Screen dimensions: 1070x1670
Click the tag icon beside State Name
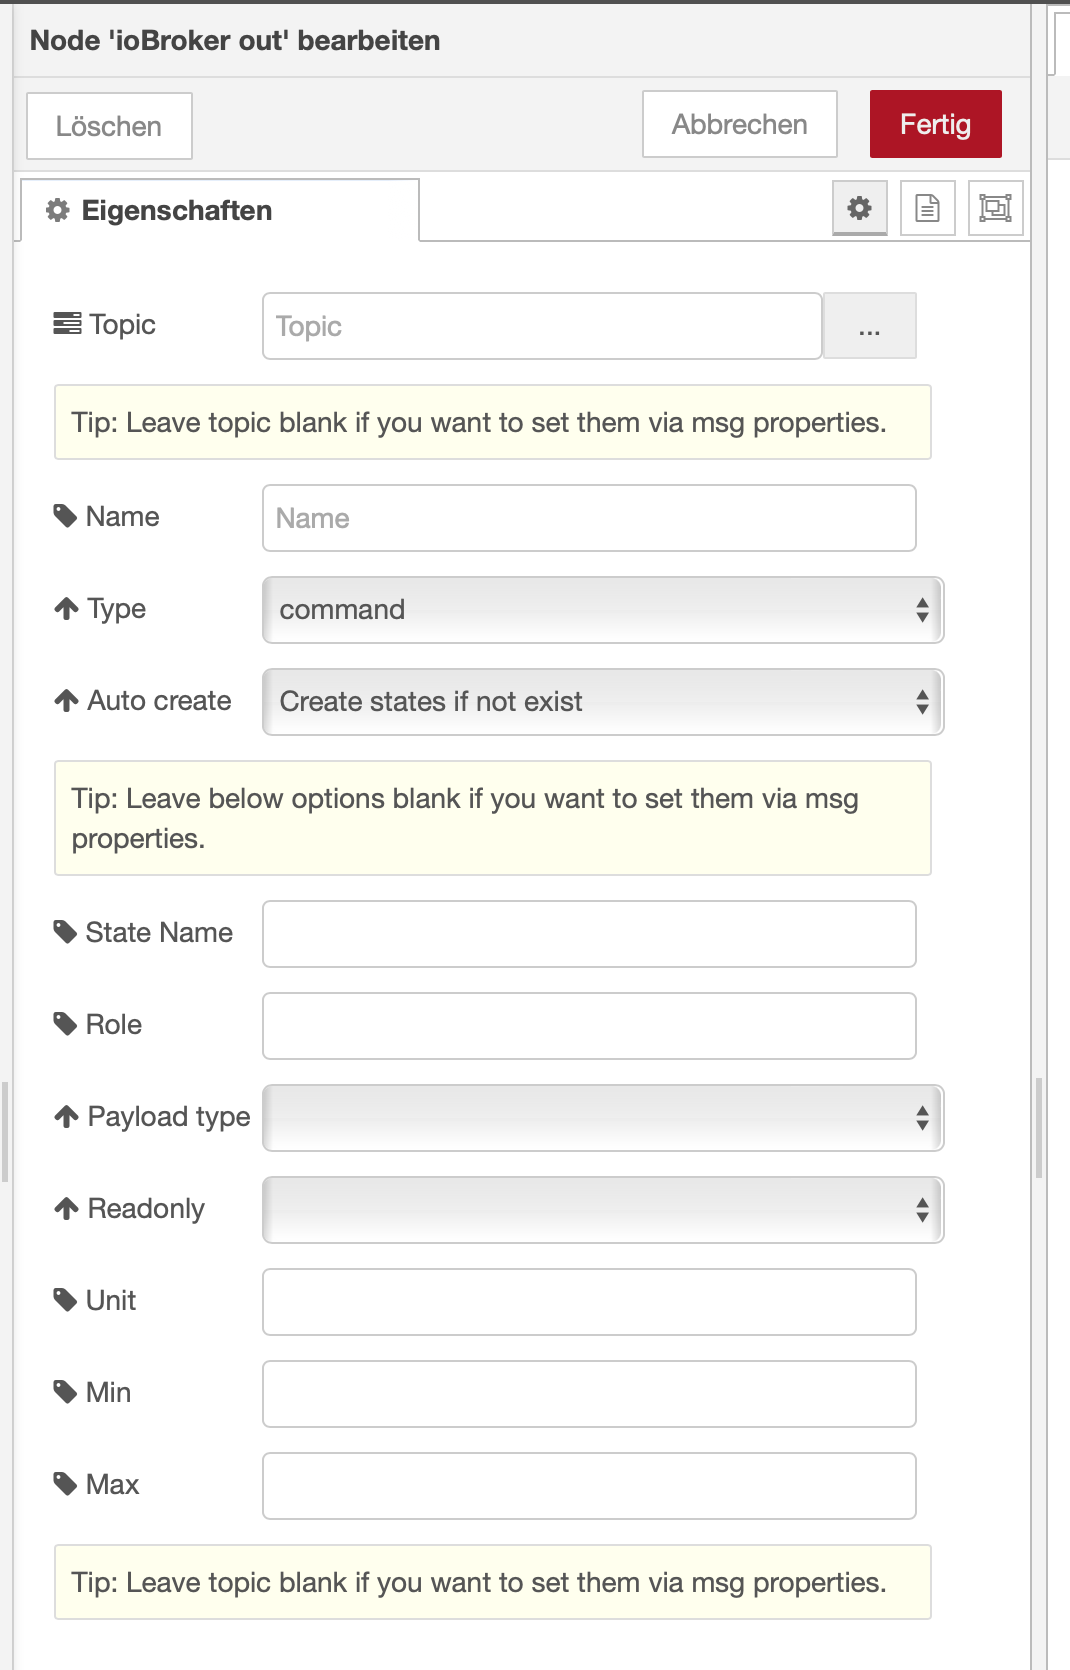click(x=66, y=933)
